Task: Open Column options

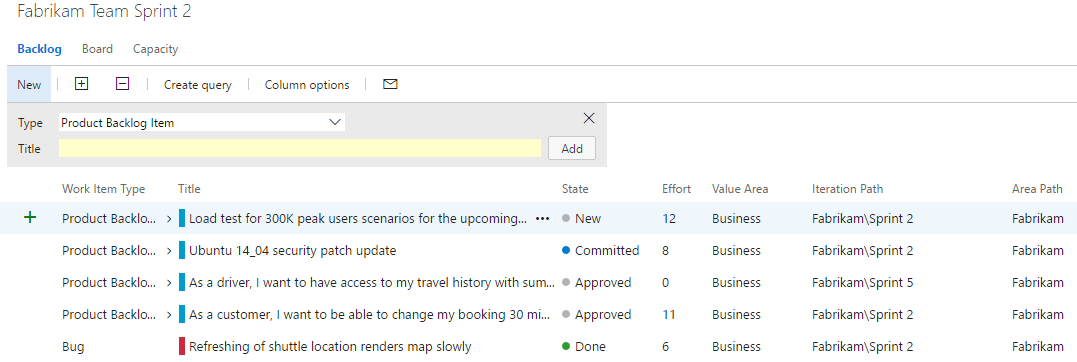Action: point(307,84)
